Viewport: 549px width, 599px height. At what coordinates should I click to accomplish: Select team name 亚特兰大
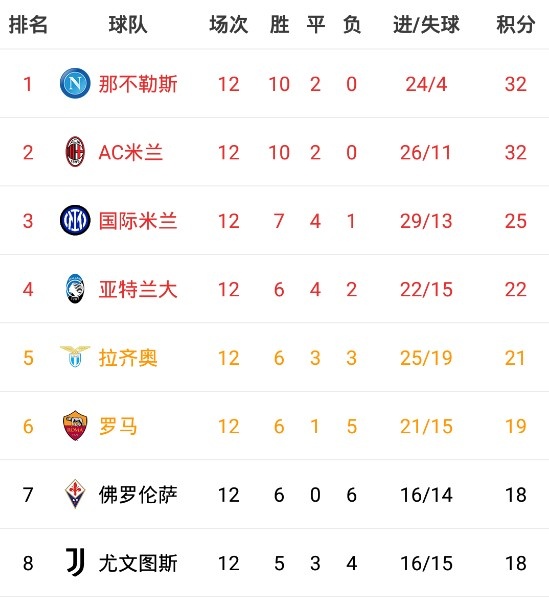click(138, 289)
